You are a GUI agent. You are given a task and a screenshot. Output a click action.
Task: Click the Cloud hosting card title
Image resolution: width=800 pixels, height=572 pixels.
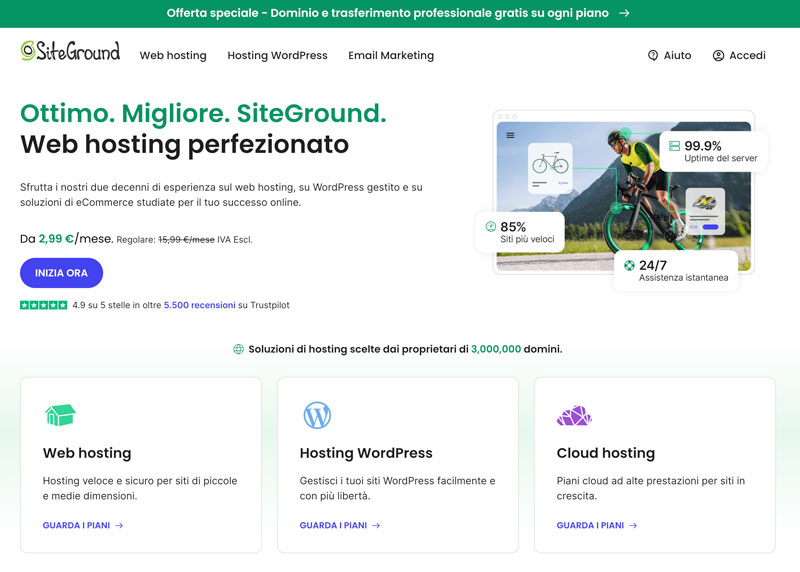606,453
